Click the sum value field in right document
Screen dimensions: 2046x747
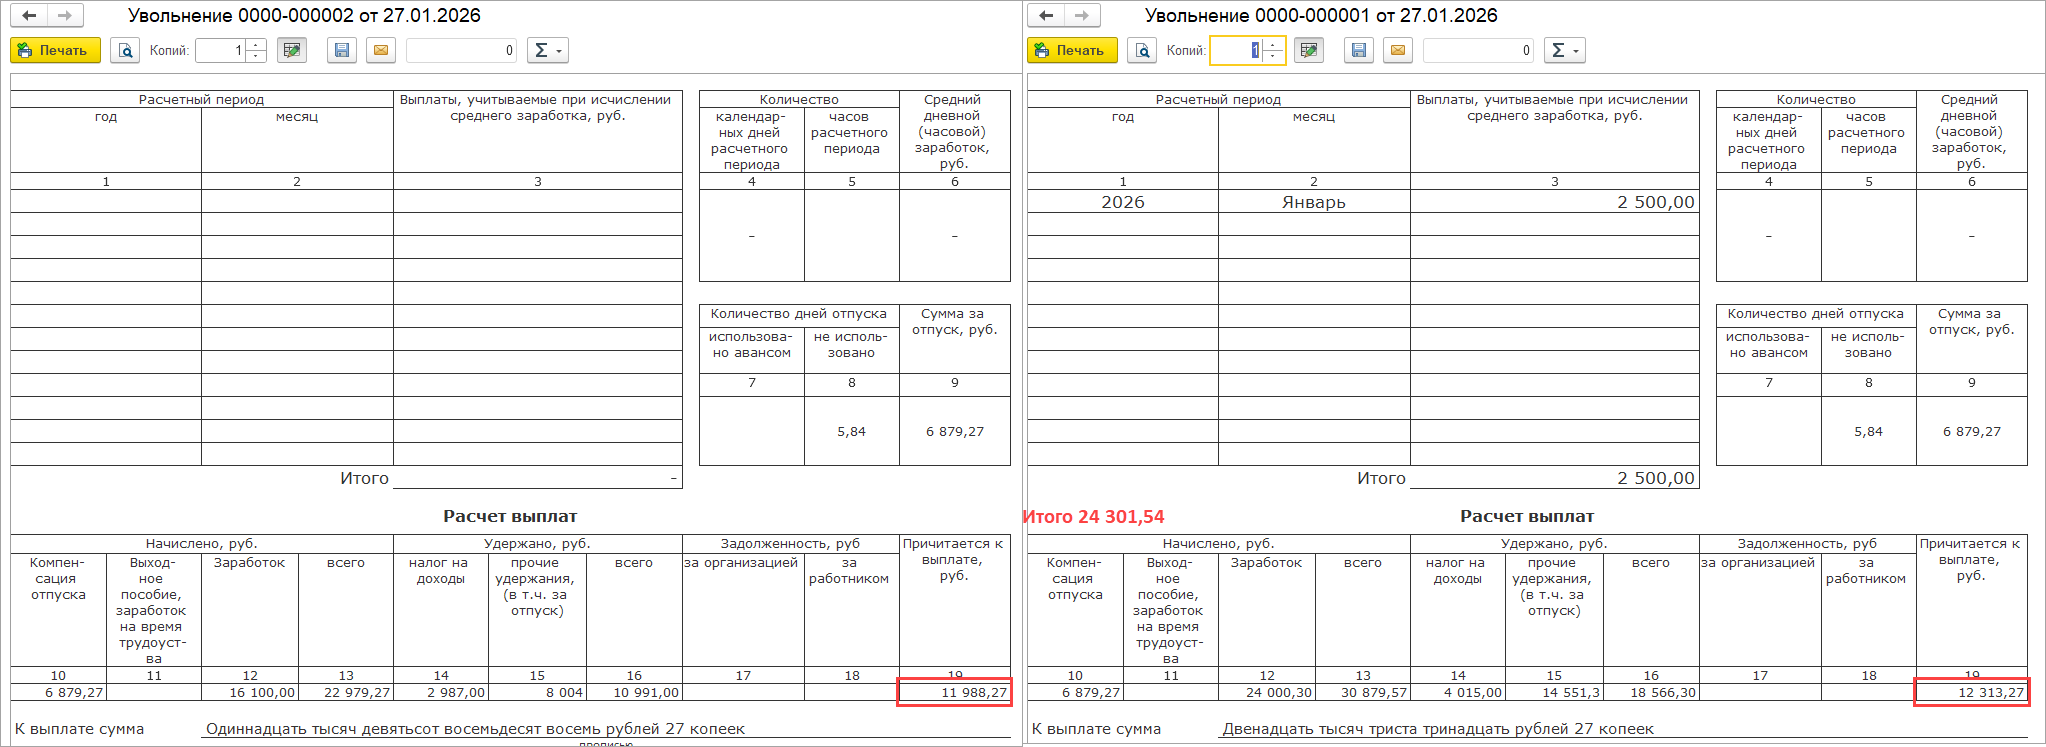[1478, 50]
